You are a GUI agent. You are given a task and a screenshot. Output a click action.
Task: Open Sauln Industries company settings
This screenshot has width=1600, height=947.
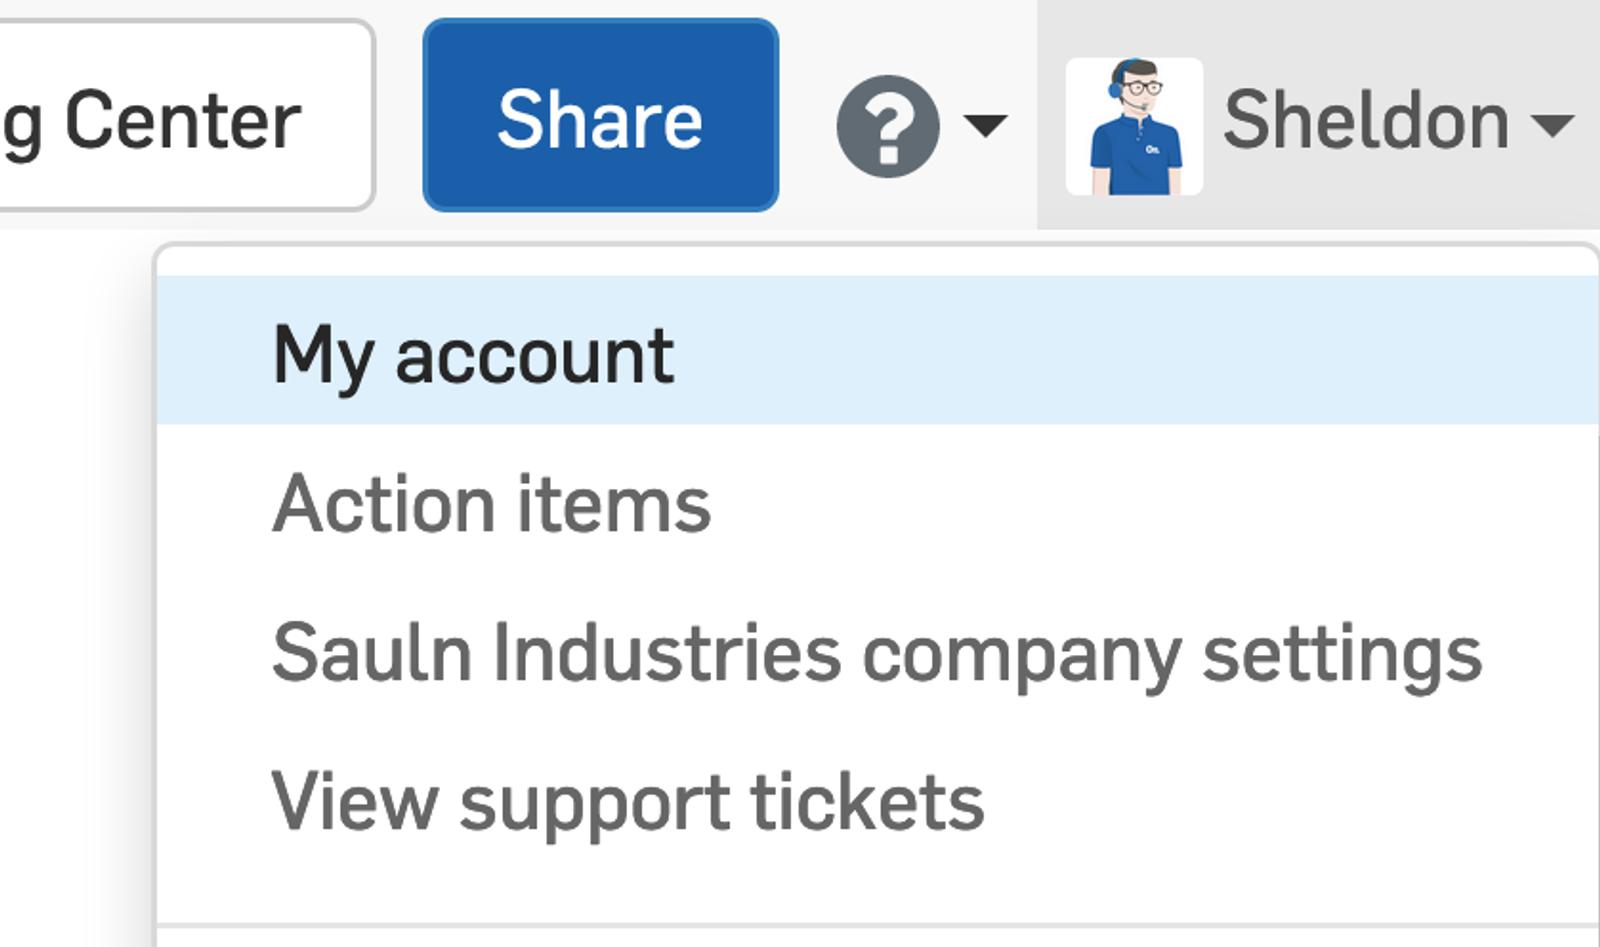point(876,653)
